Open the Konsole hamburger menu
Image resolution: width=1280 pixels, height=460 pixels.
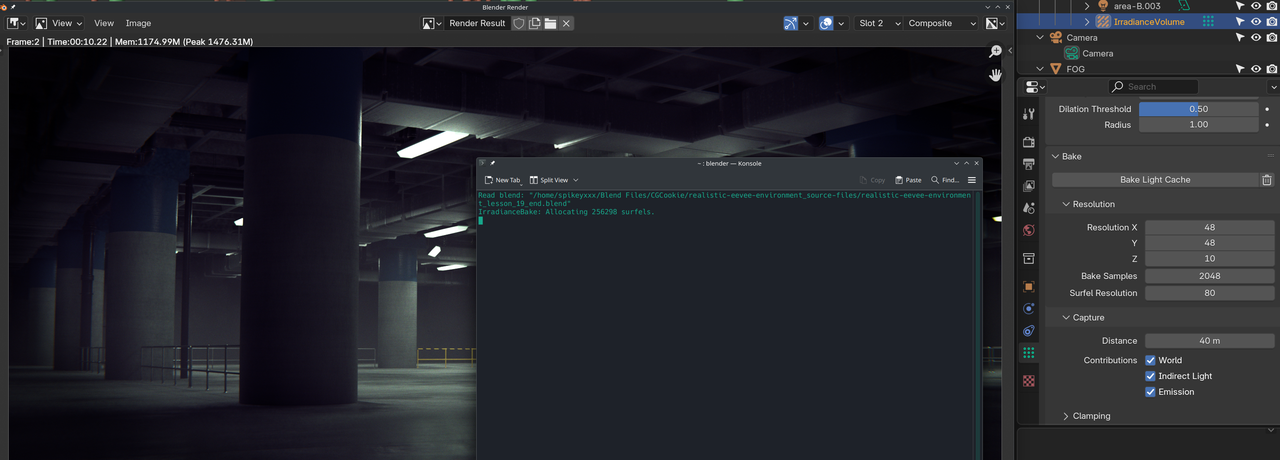click(x=971, y=180)
